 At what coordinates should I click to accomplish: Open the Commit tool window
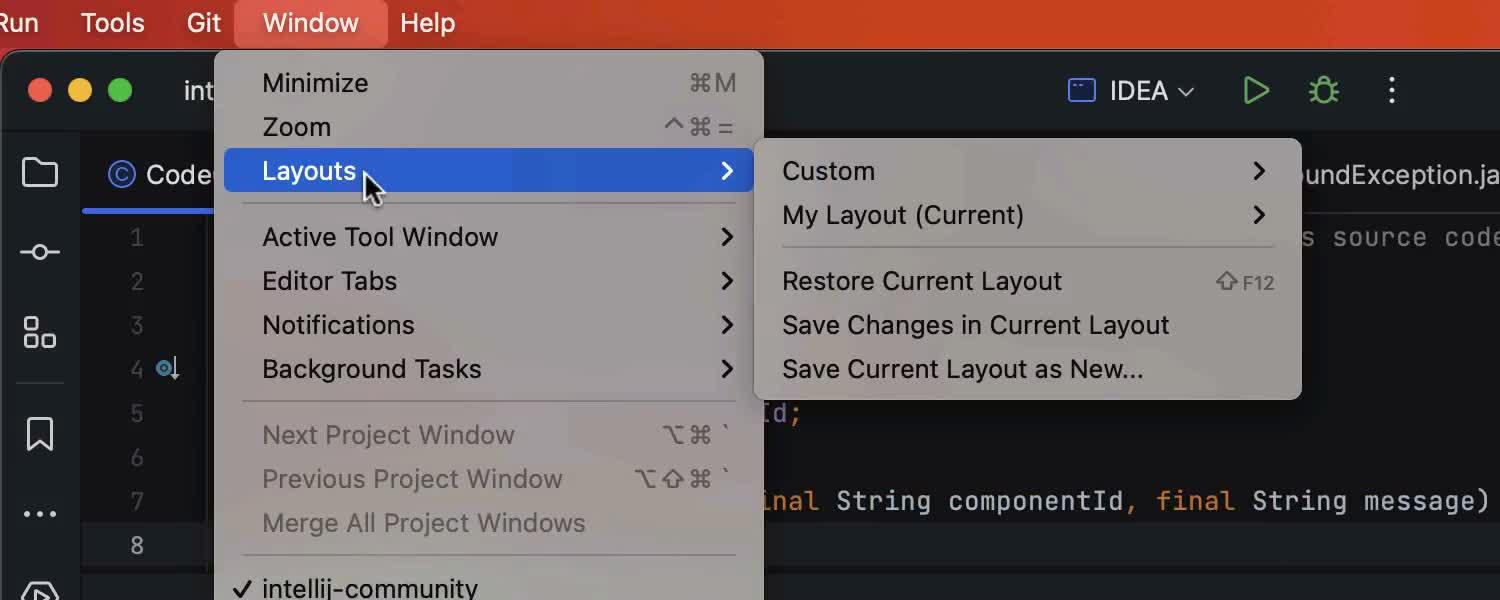click(x=40, y=251)
